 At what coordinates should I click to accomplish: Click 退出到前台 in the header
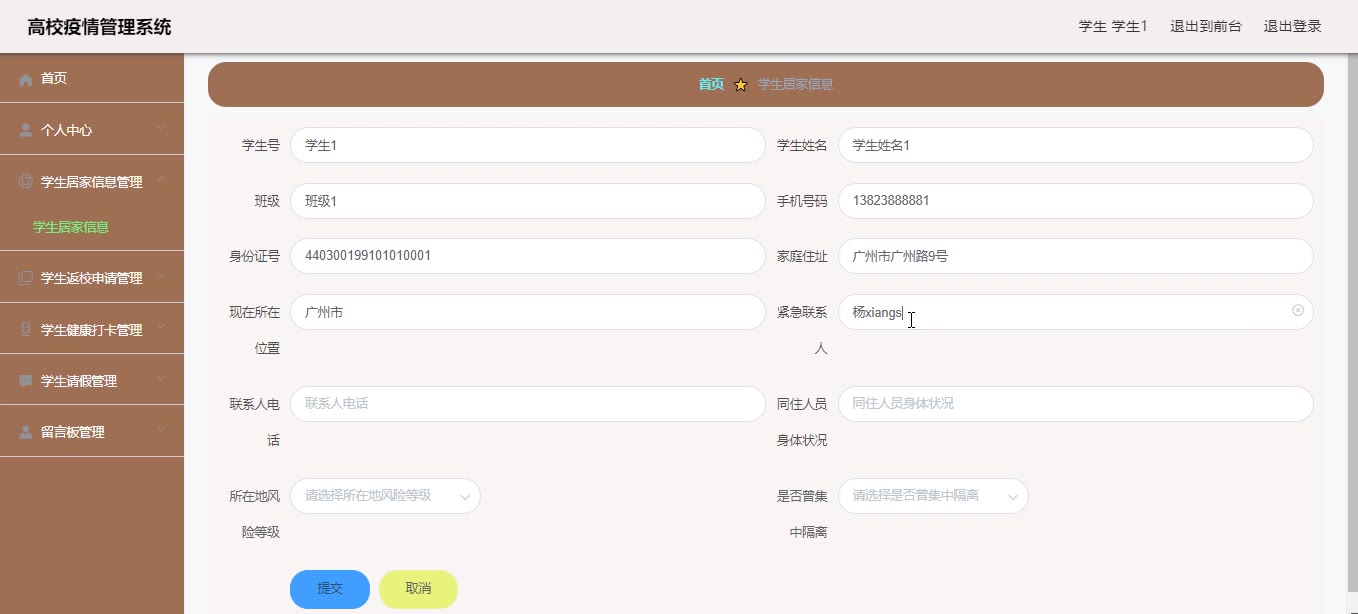point(1206,26)
